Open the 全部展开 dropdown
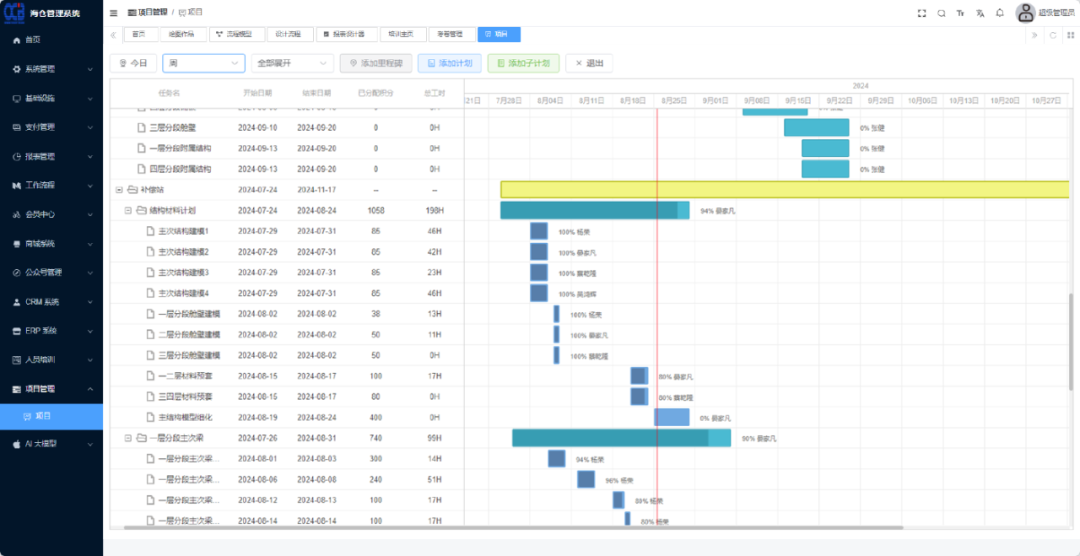 pyautogui.click(x=291, y=63)
